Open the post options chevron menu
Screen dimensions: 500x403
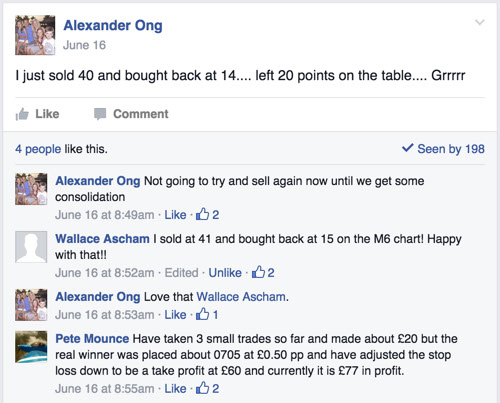[480, 22]
